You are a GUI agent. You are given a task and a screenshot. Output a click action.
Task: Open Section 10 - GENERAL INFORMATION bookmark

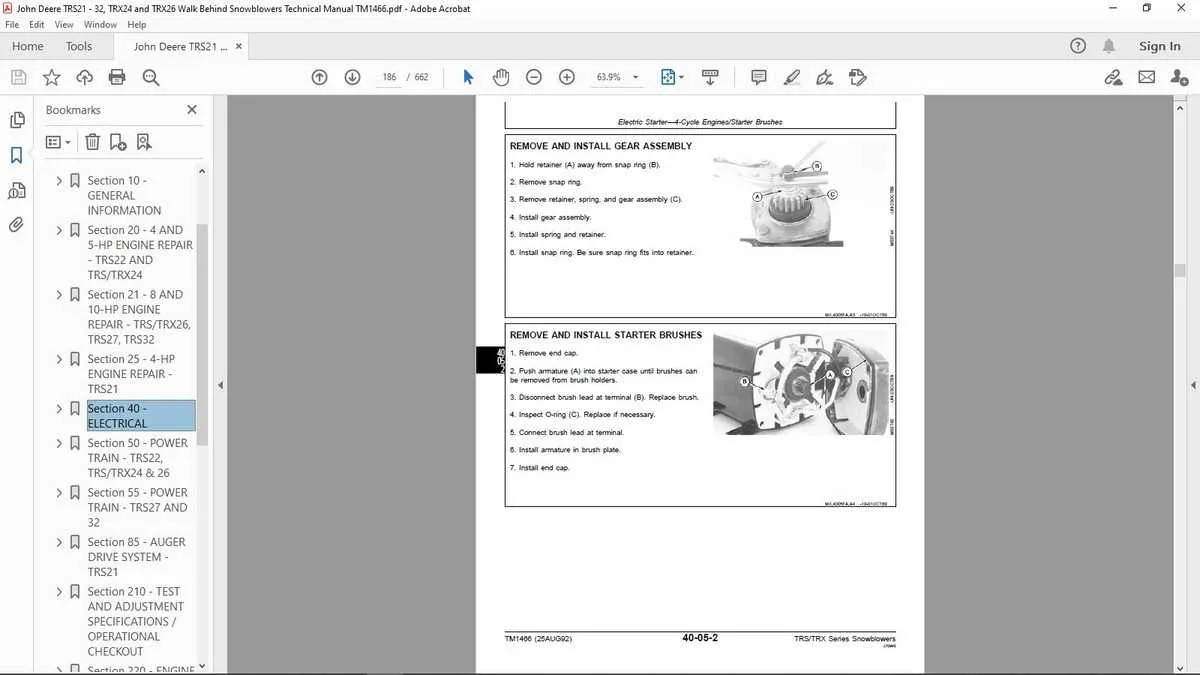tap(124, 196)
